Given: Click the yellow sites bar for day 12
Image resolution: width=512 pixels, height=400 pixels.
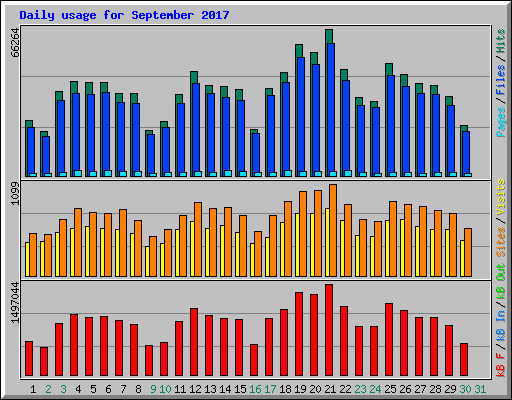Looking at the screenshot, I should (192, 249).
